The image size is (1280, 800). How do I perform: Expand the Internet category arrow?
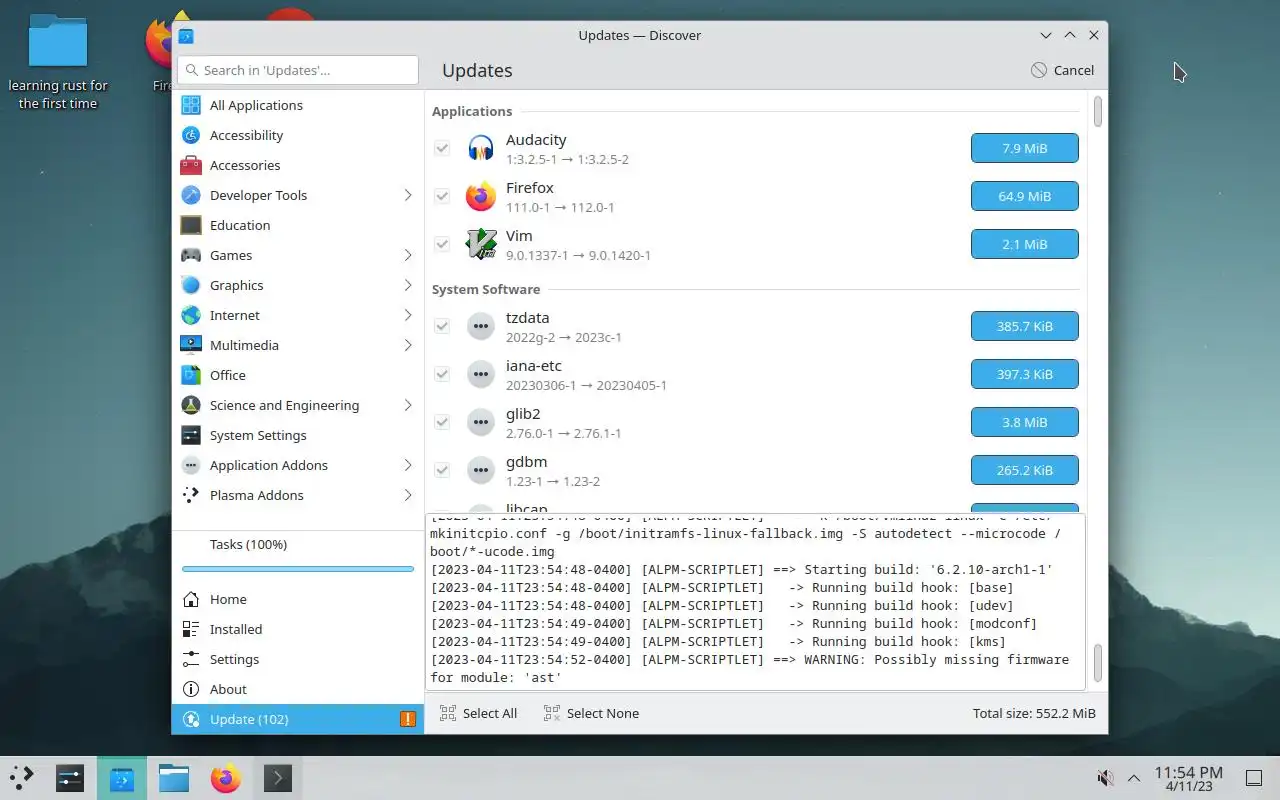click(x=408, y=315)
